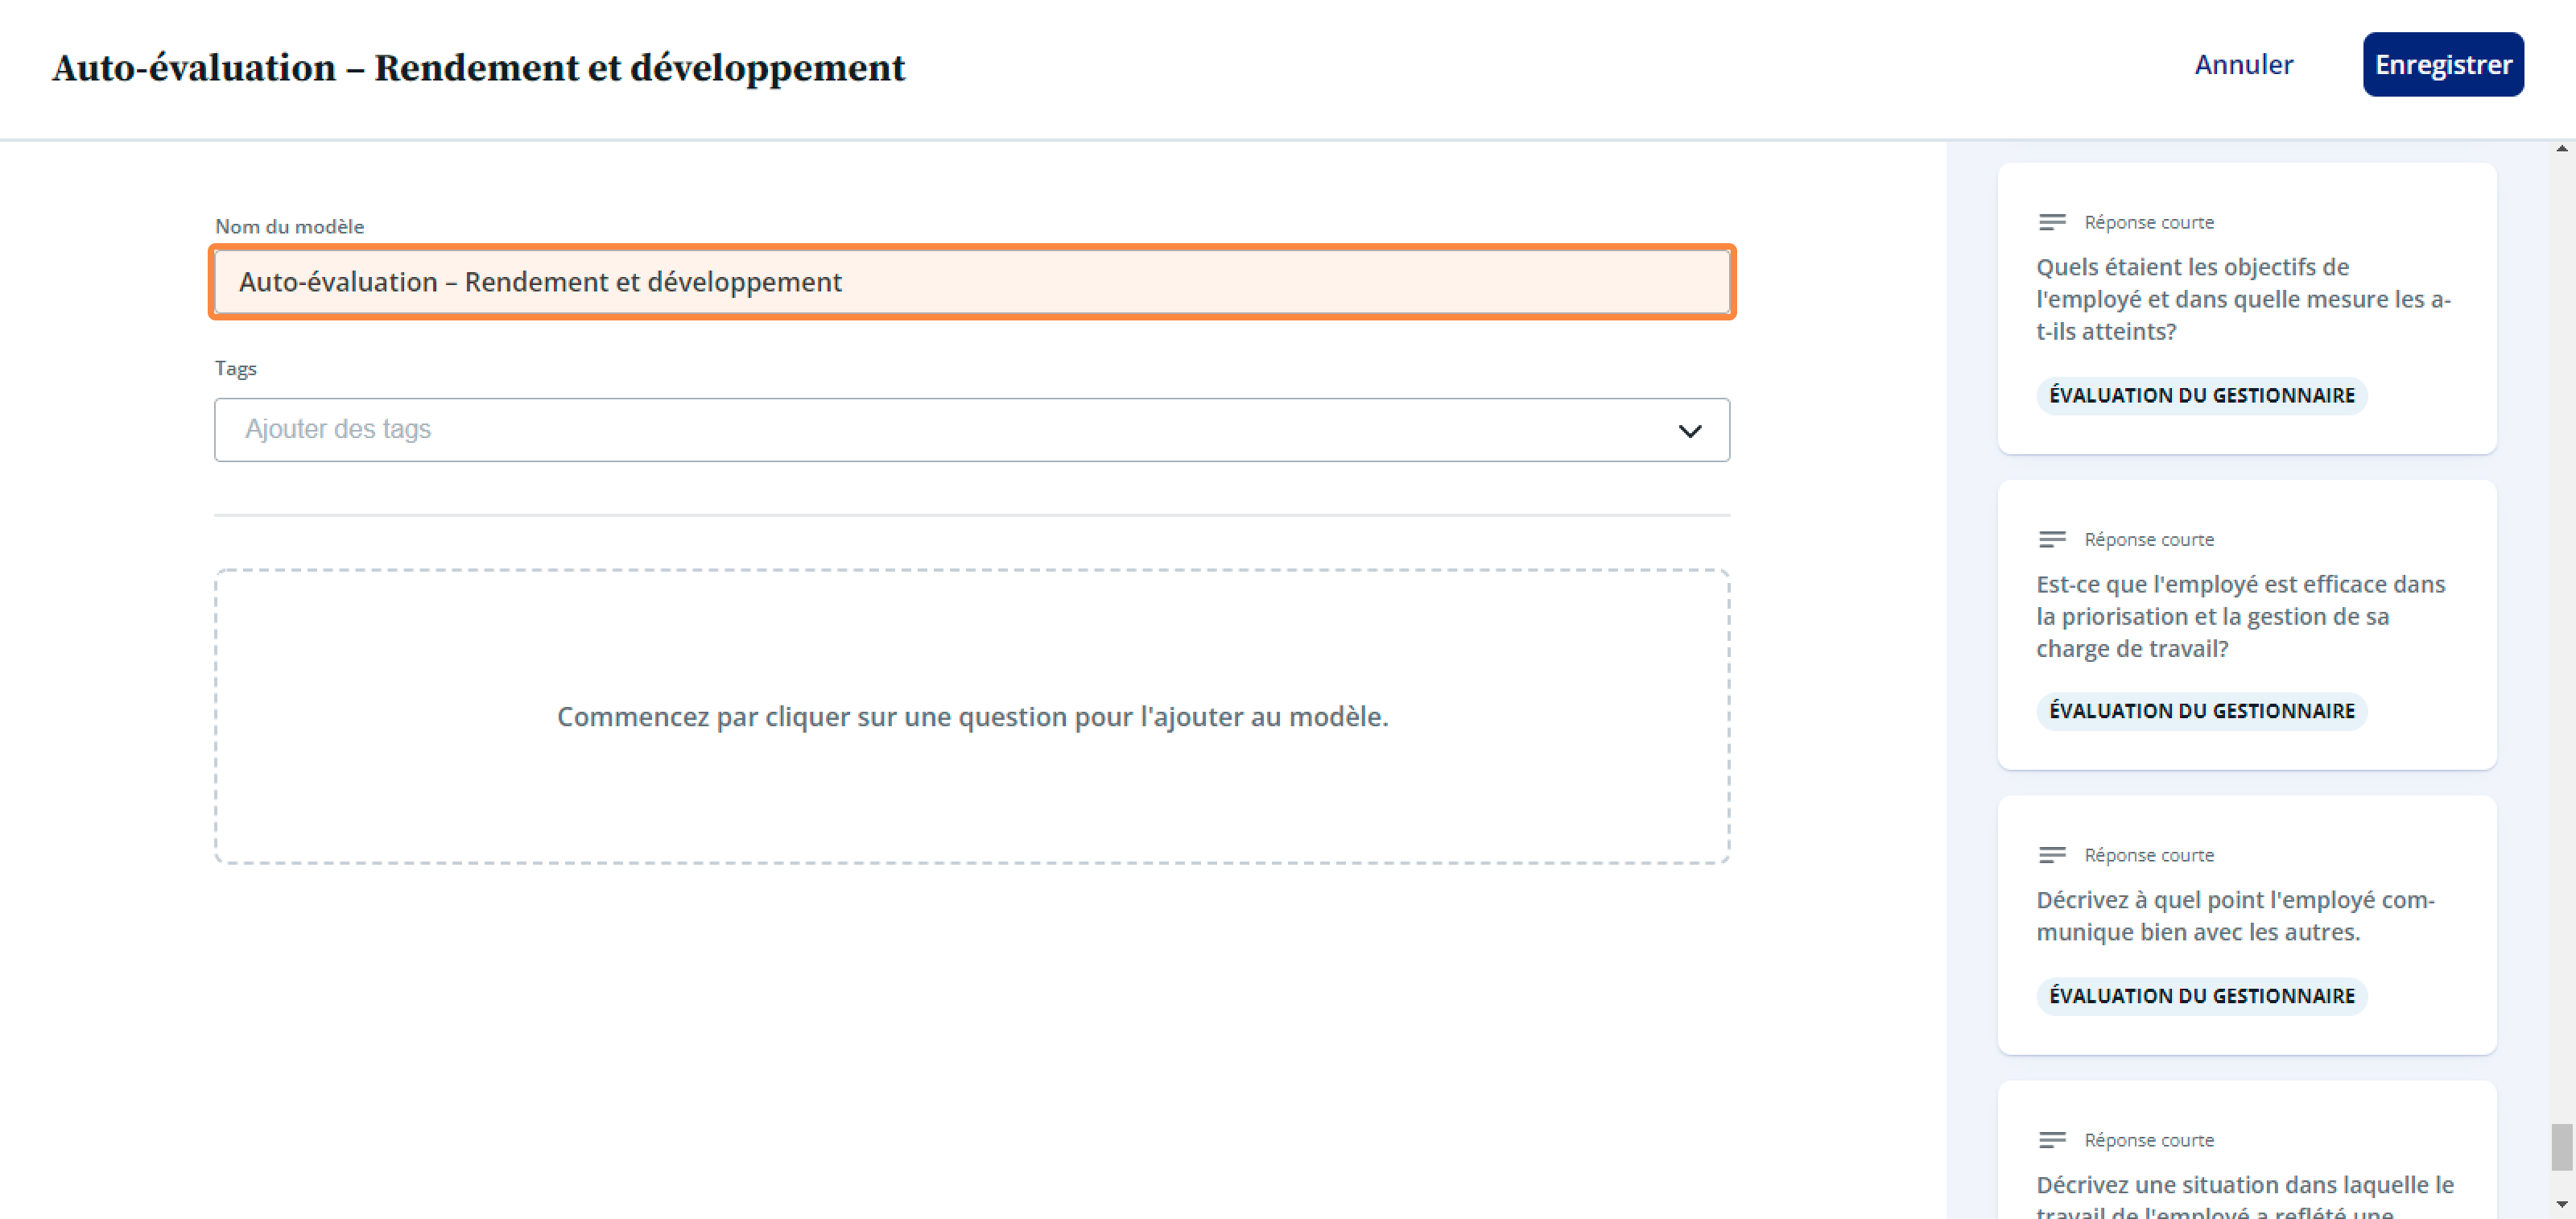Viewport: 2576px width, 1219px height.
Task: Click 'Réponse courte' label on 'Décrivez une situation' card
Action: [x=2148, y=1140]
